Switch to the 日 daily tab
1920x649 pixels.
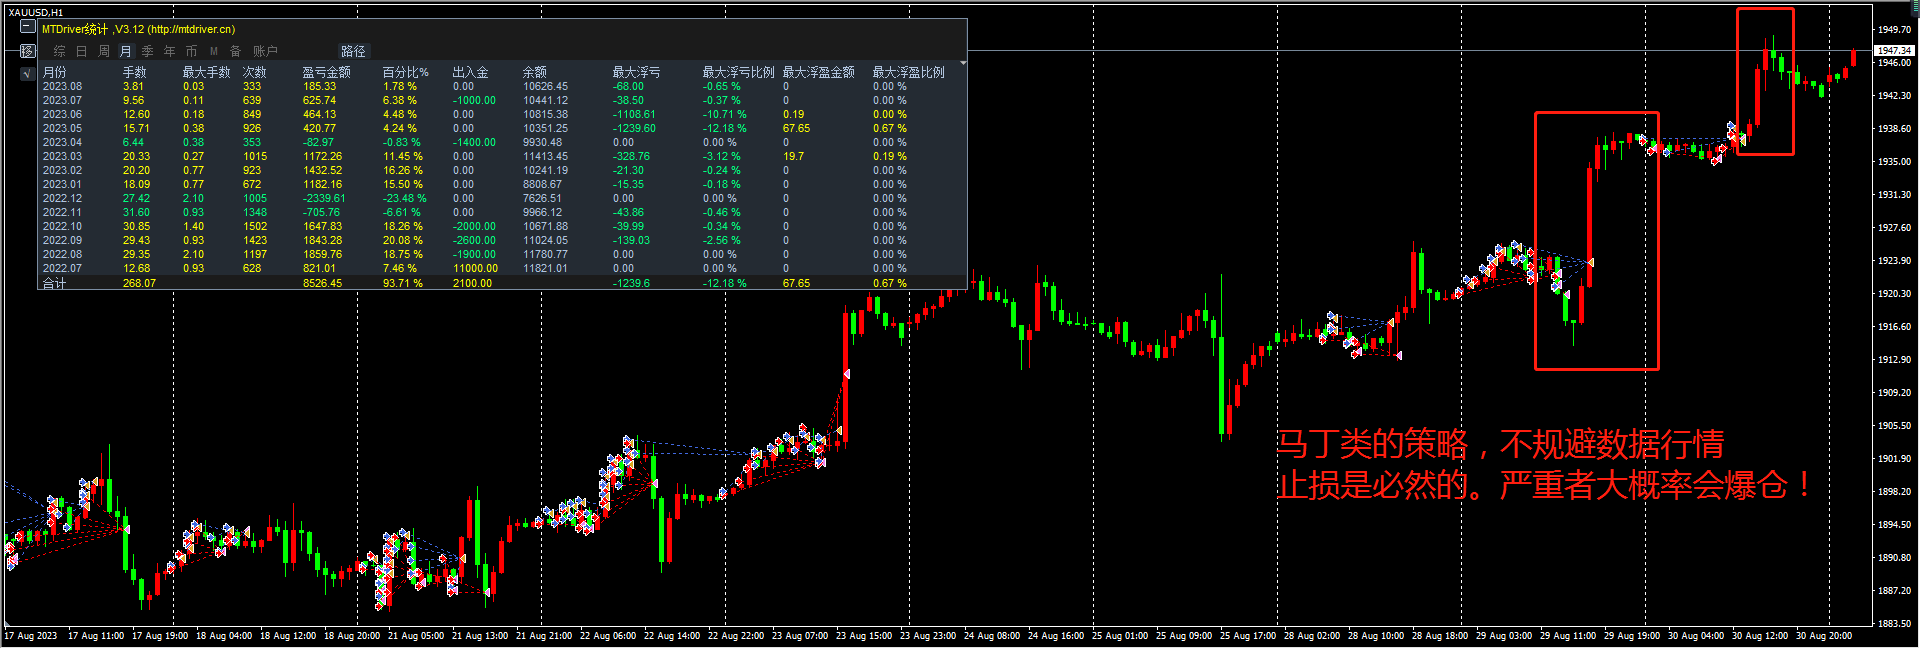82,51
